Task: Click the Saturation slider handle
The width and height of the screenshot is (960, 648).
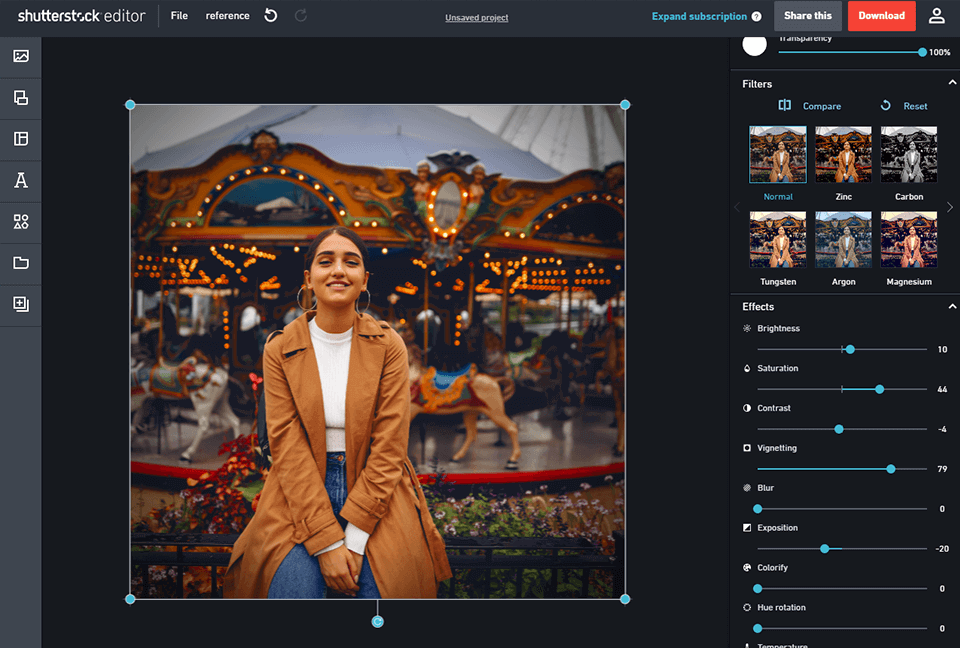Action: [x=879, y=389]
